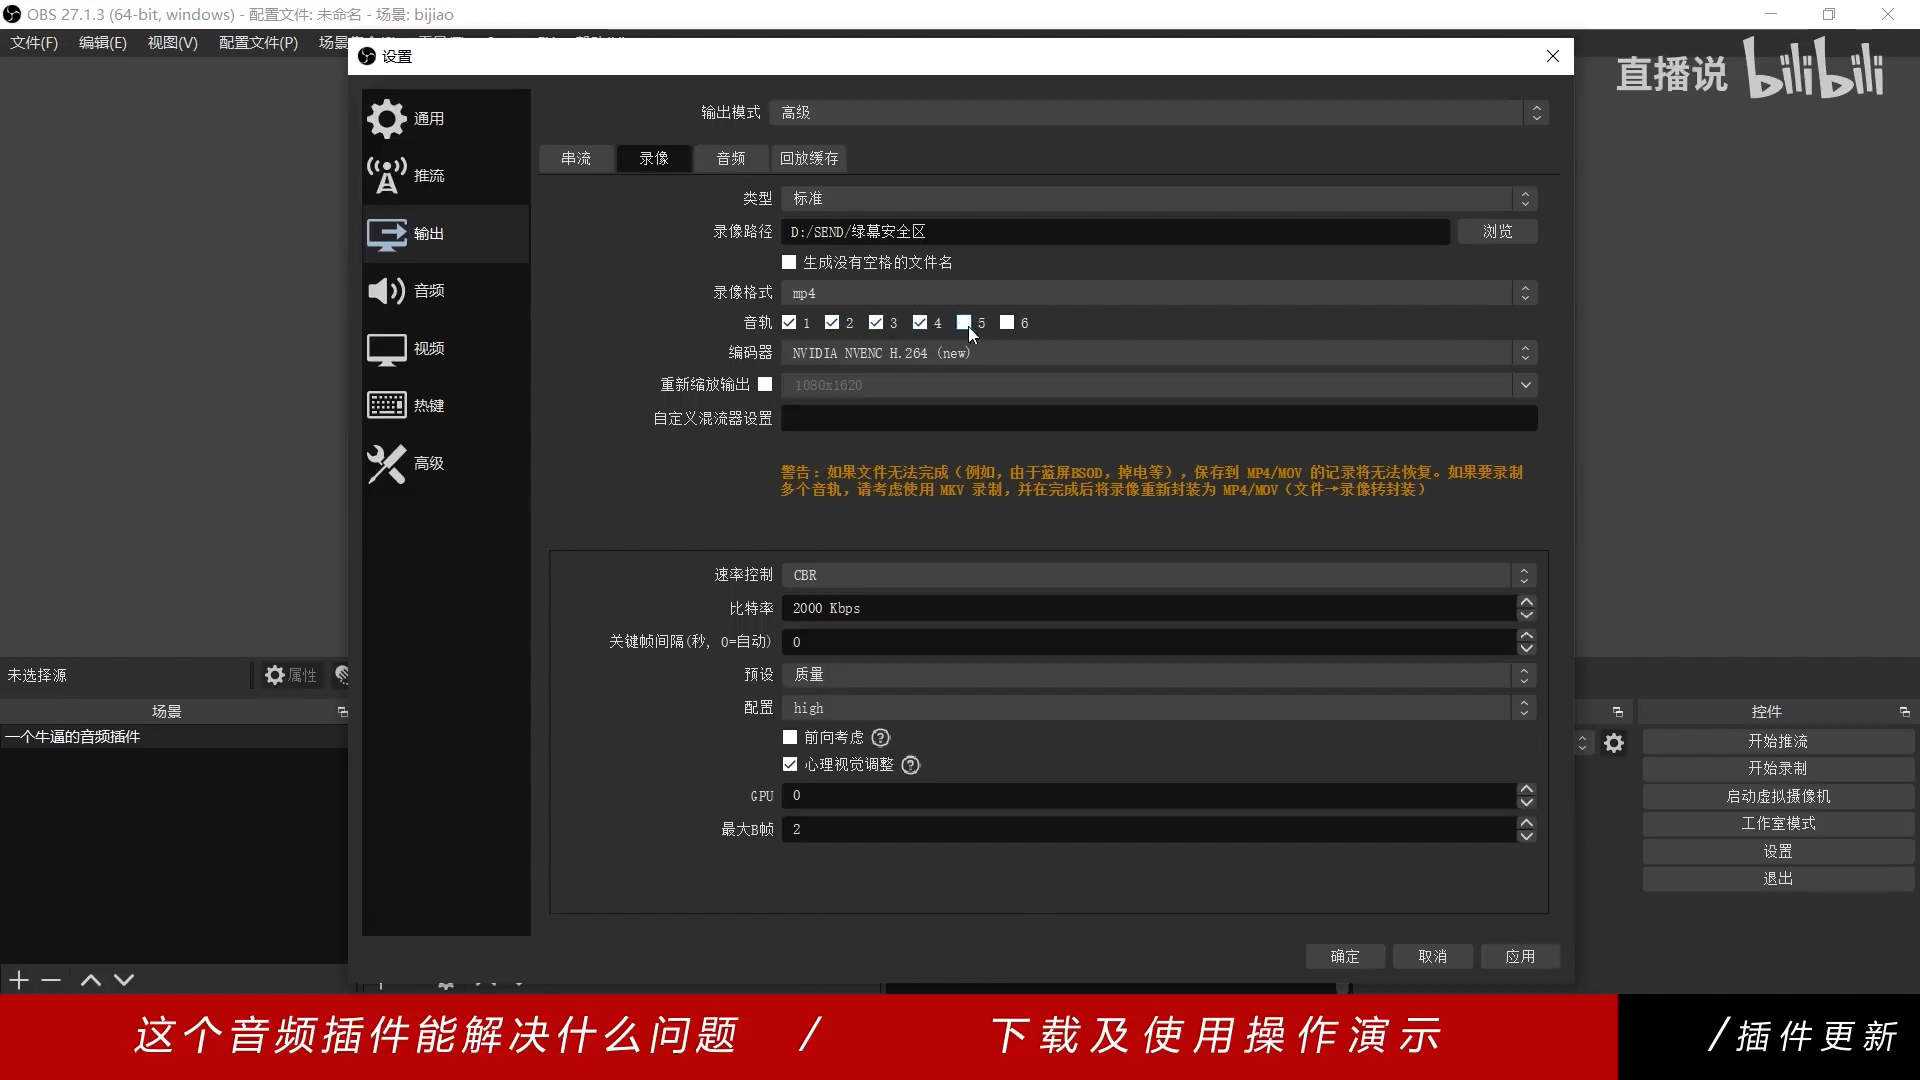The width and height of the screenshot is (1920, 1080).
Task: Toggle 生成没有空格的文件名 checkbox
Action: [789, 262]
